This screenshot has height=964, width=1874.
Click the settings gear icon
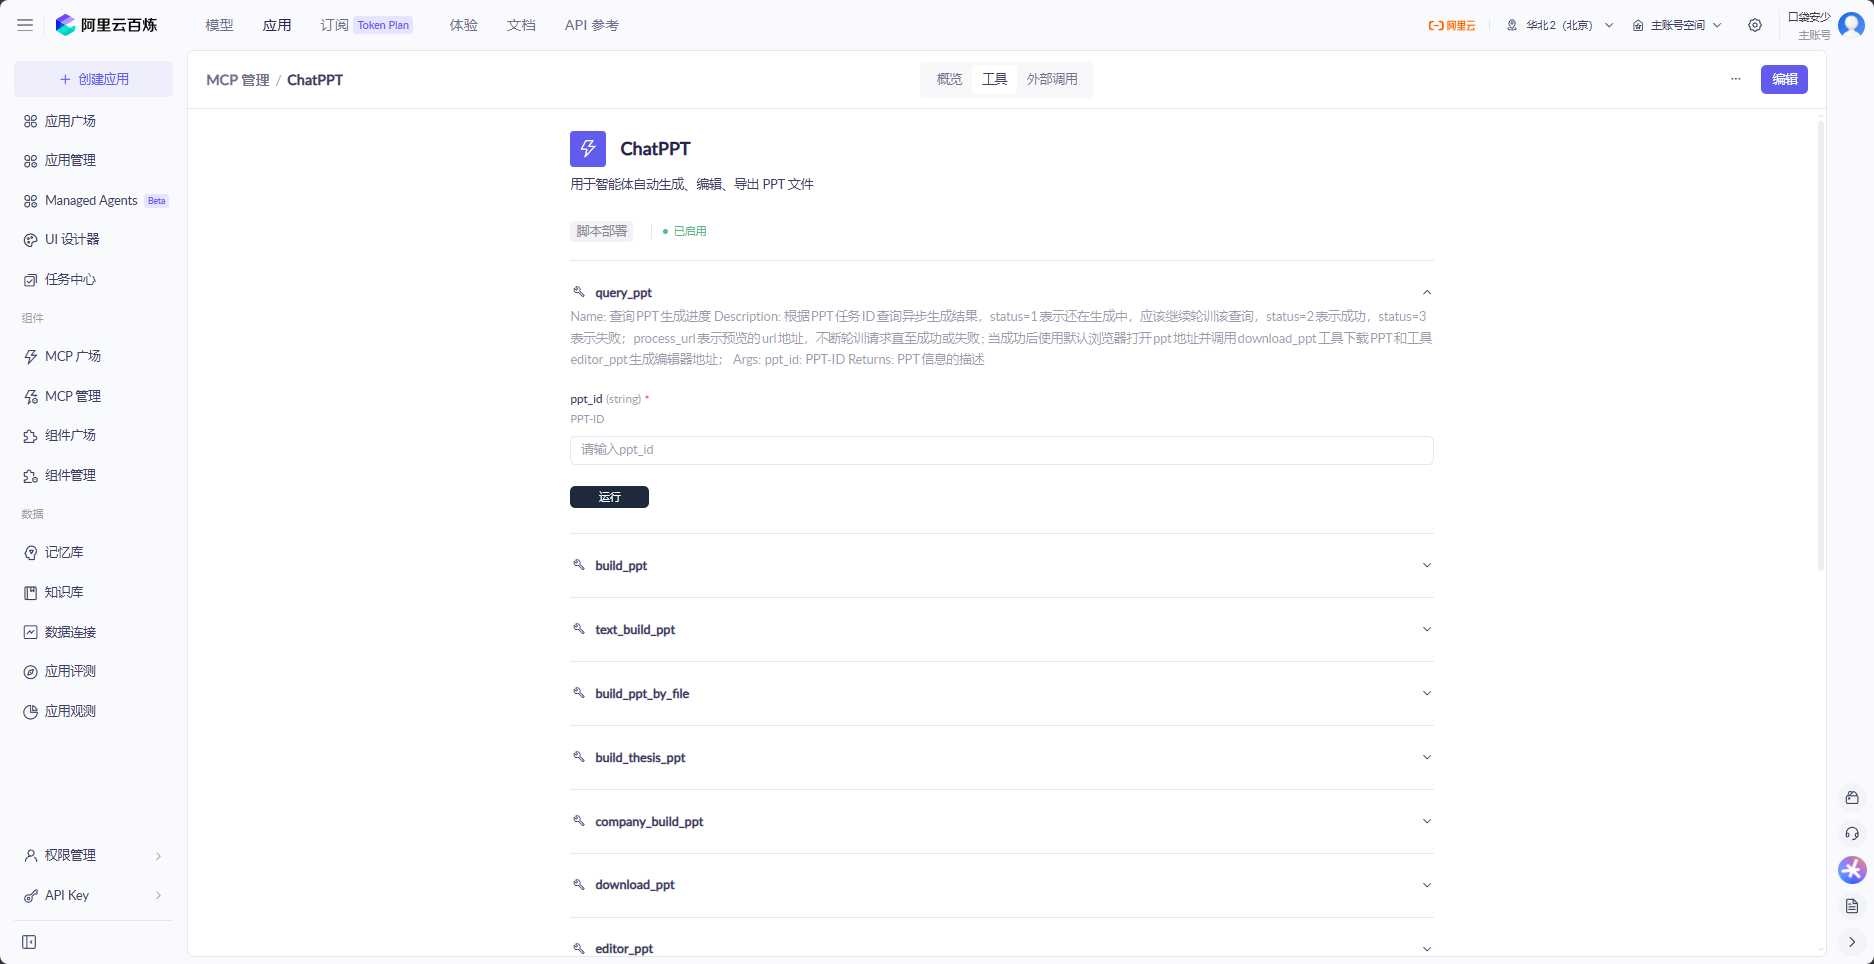[x=1755, y=25]
